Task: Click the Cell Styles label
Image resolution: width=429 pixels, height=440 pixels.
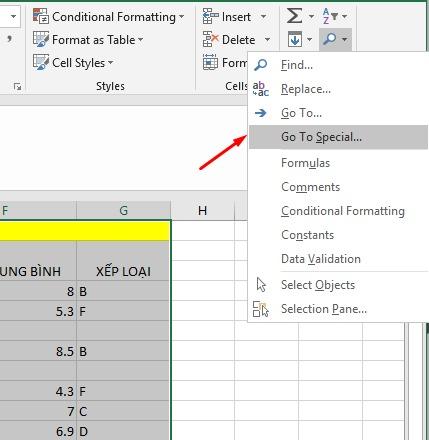Action: 78,63
